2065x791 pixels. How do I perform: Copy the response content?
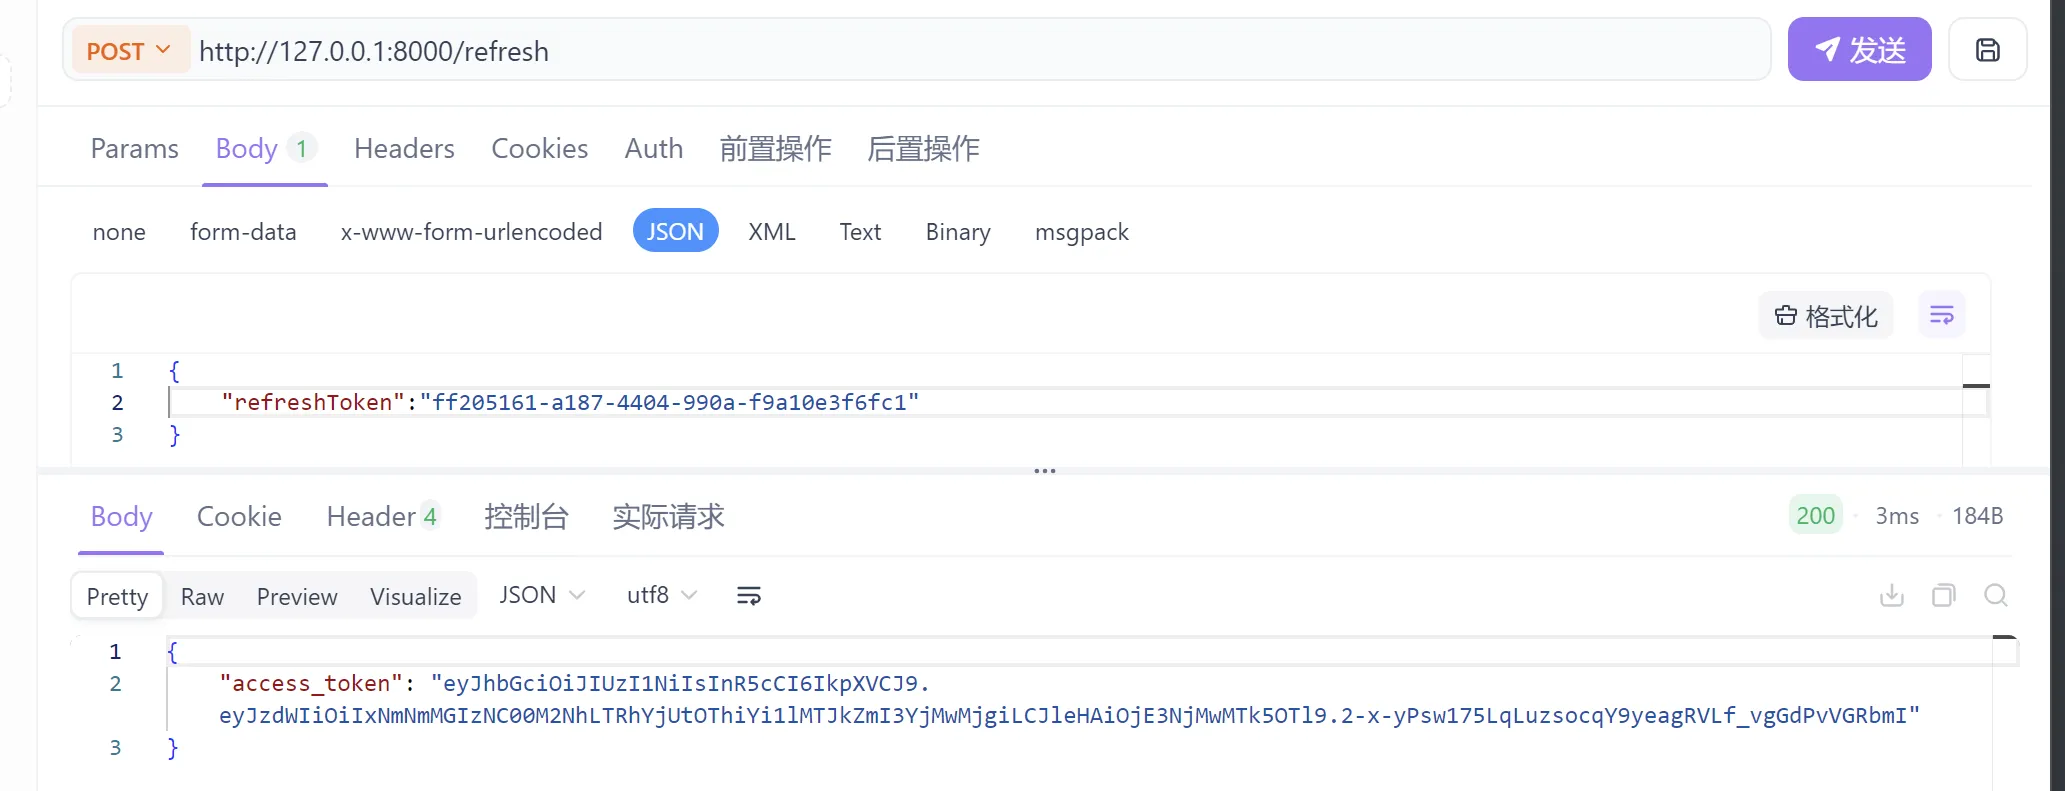(x=1943, y=596)
